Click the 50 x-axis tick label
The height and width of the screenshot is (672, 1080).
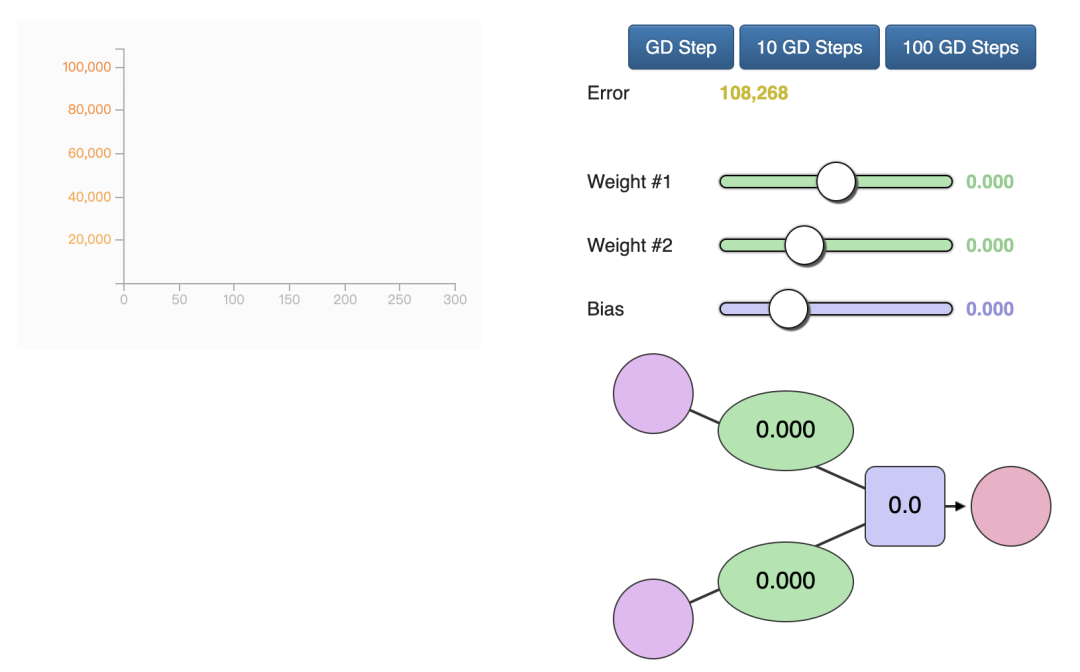tap(179, 300)
